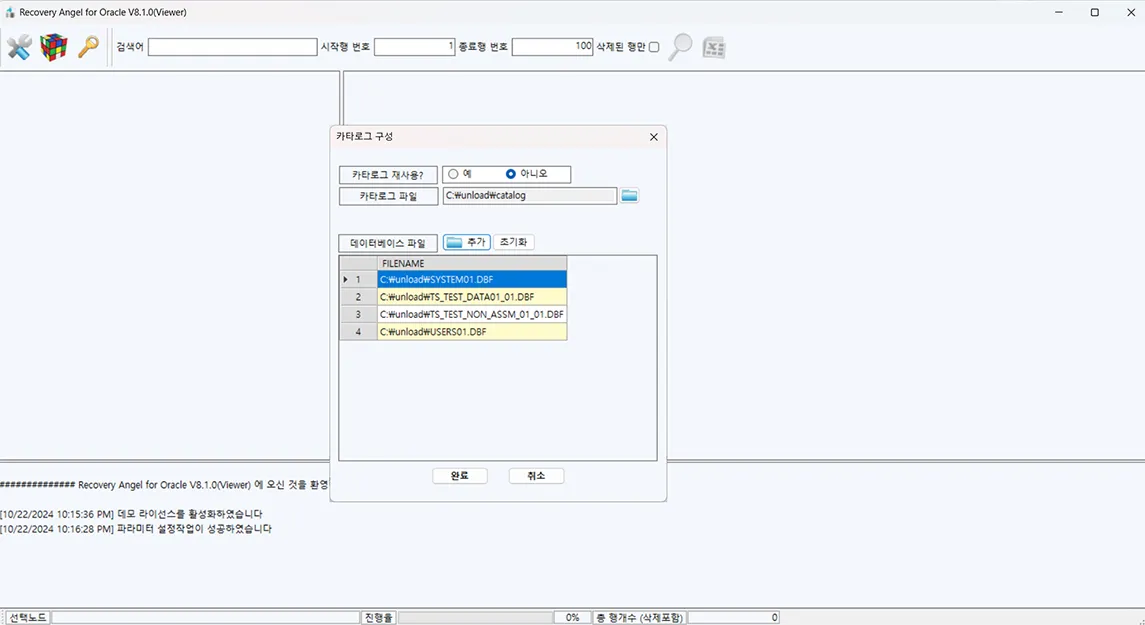Select the 아니오 radio option
The width and height of the screenshot is (1145, 625).
pyautogui.click(x=511, y=174)
